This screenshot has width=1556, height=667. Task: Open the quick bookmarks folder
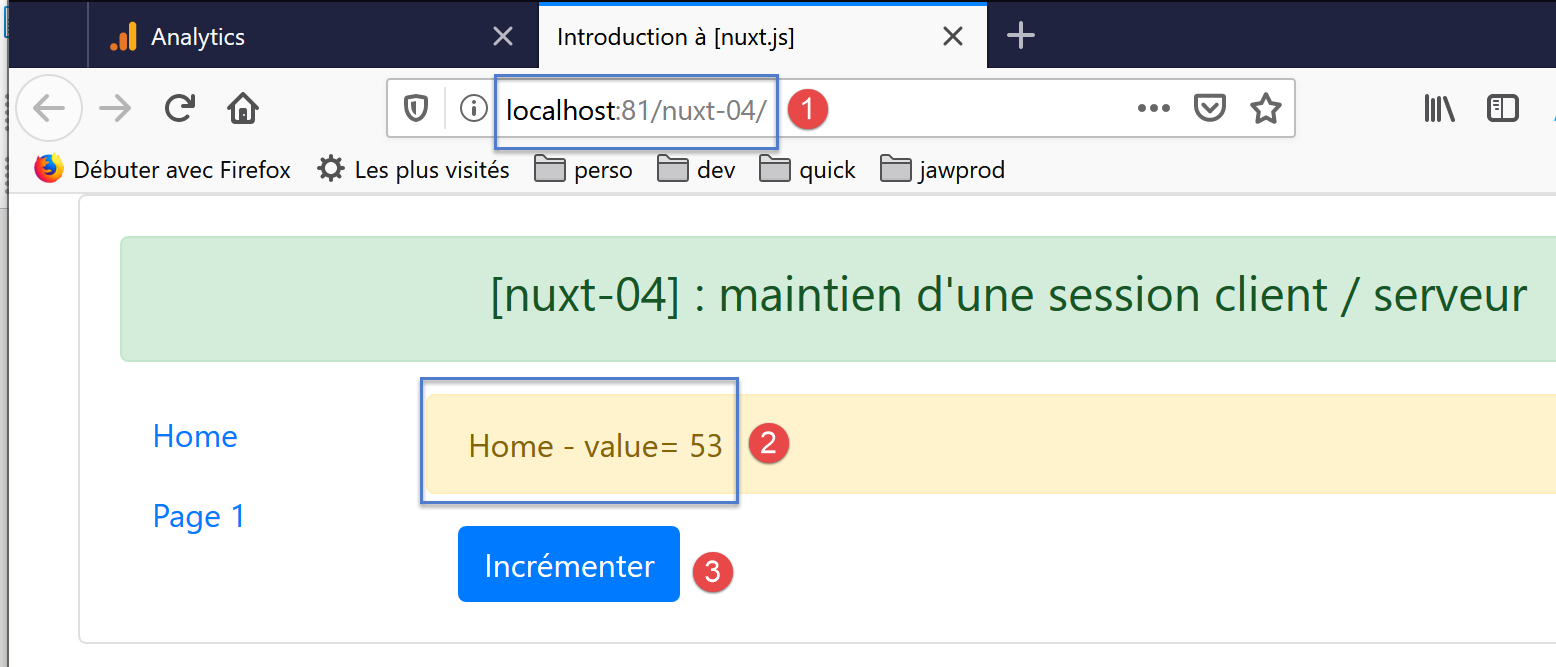pyautogui.click(x=808, y=170)
